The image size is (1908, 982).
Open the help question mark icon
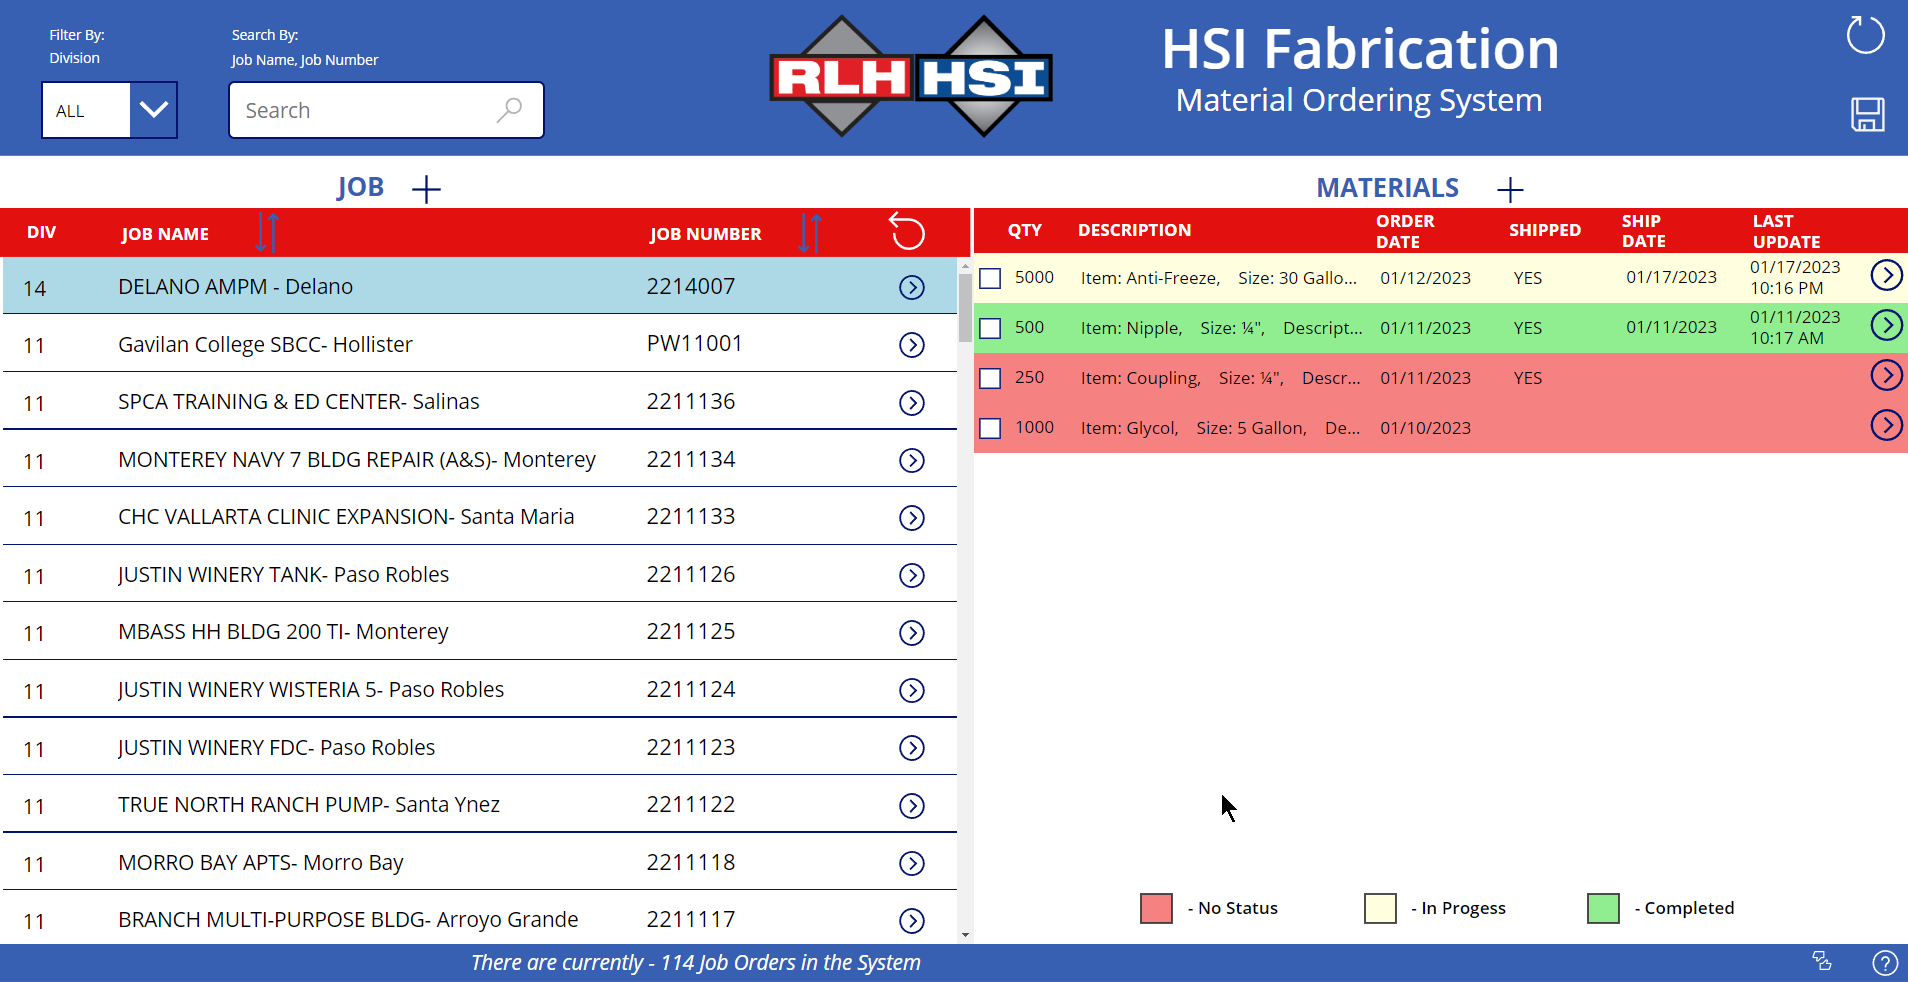click(x=1885, y=963)
